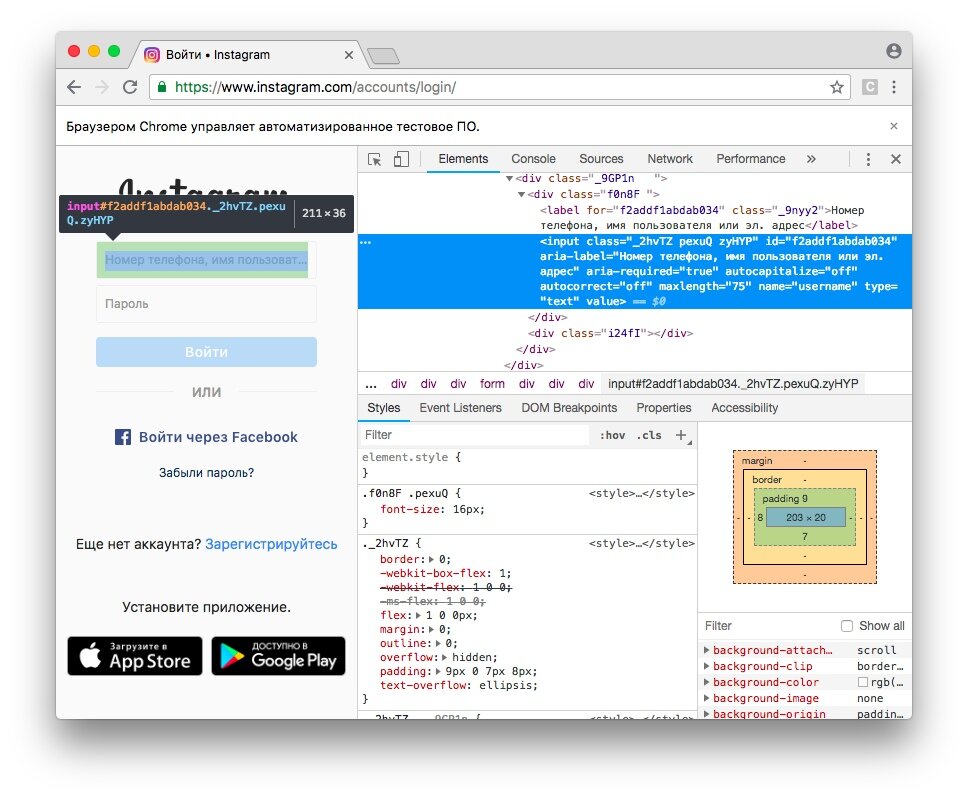This screenshot has height=799, width=968.
Task: Open the Apple App Store badge
Action: click(135, 656)
